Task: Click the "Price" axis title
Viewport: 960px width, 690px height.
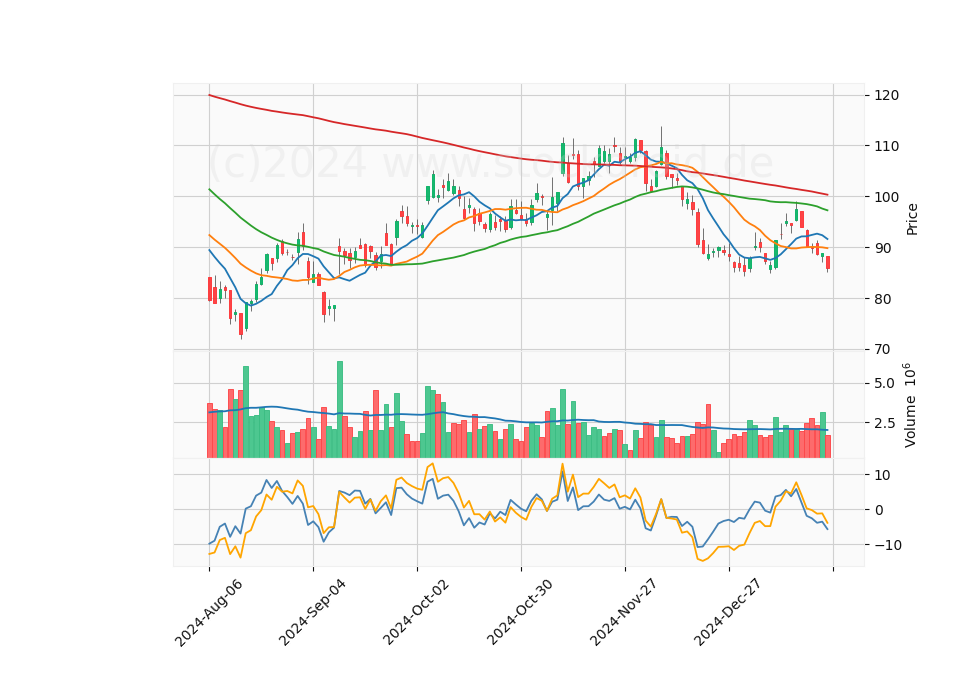Action: [x=912, y=220]
